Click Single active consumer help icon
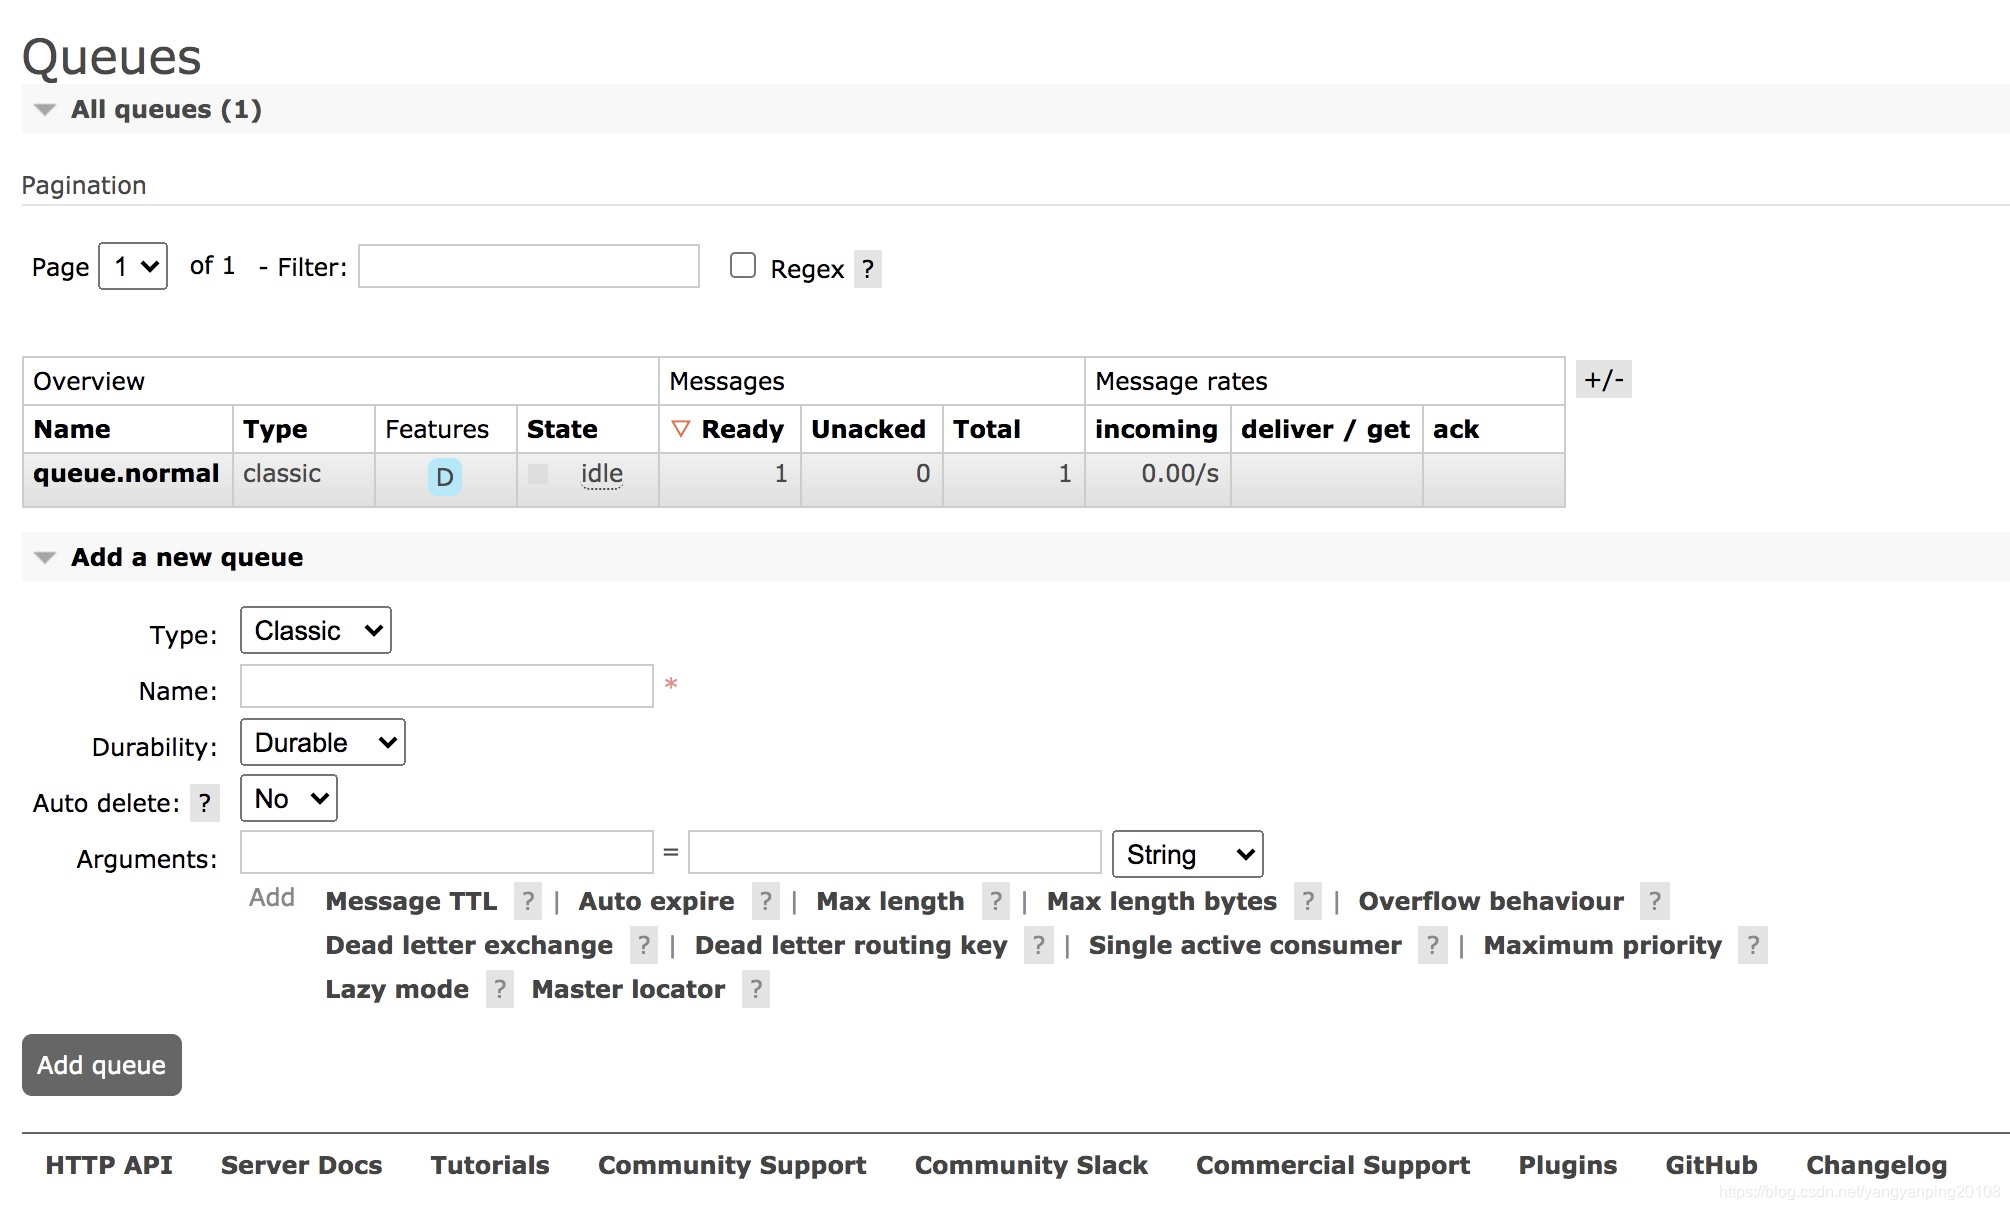 (1433, 945)
